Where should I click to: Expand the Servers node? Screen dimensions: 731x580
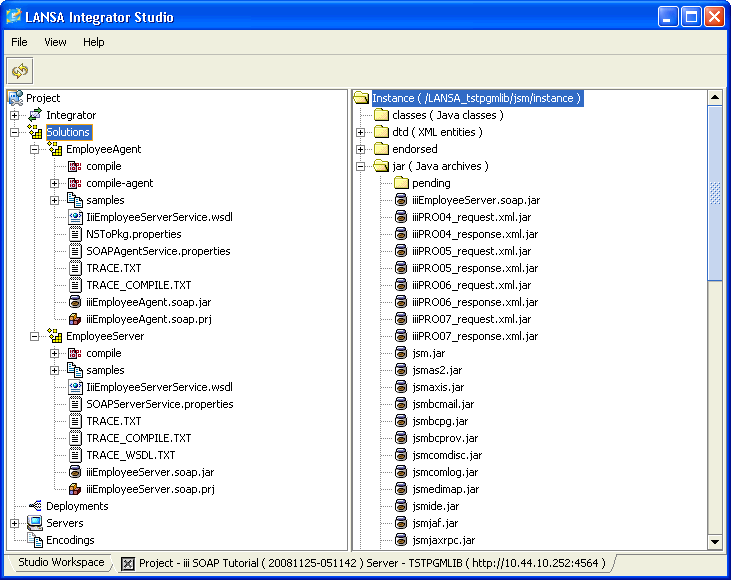point(14,523)
